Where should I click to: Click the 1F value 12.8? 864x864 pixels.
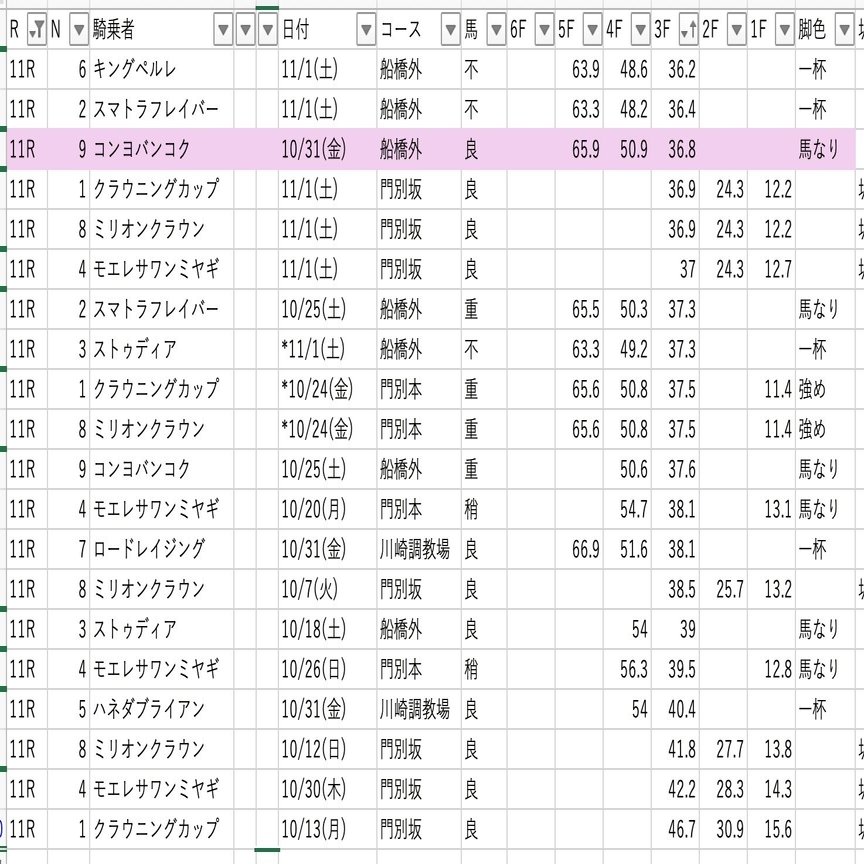coord(777,669)
